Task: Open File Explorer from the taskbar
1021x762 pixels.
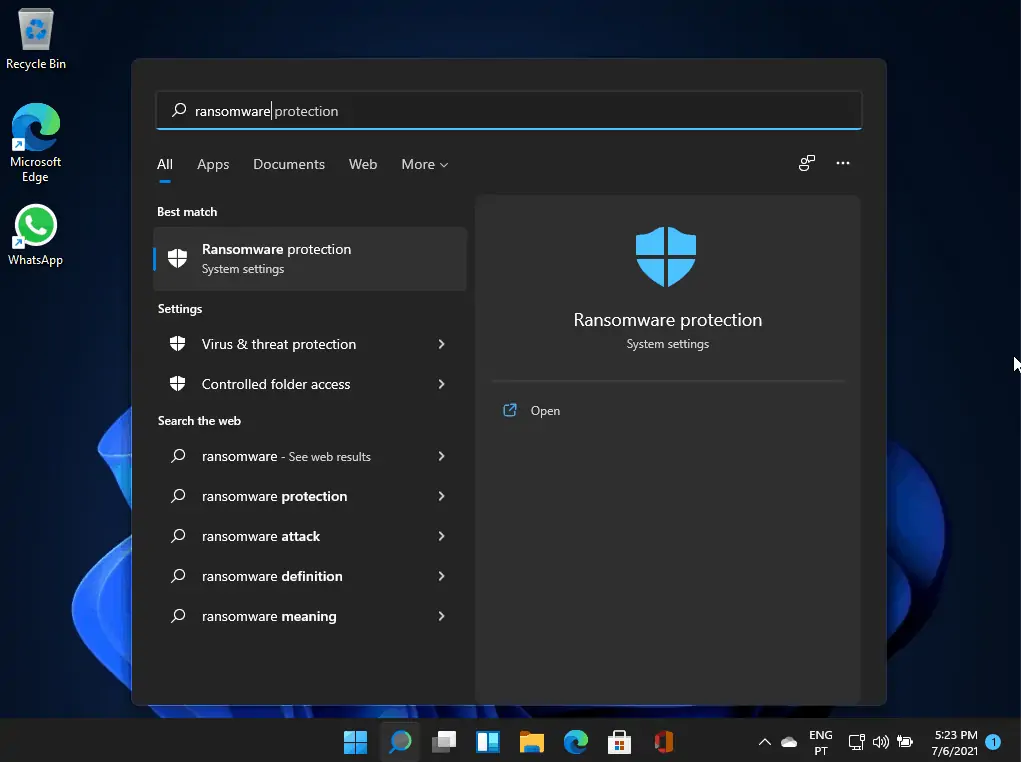Action: [532, 742]
